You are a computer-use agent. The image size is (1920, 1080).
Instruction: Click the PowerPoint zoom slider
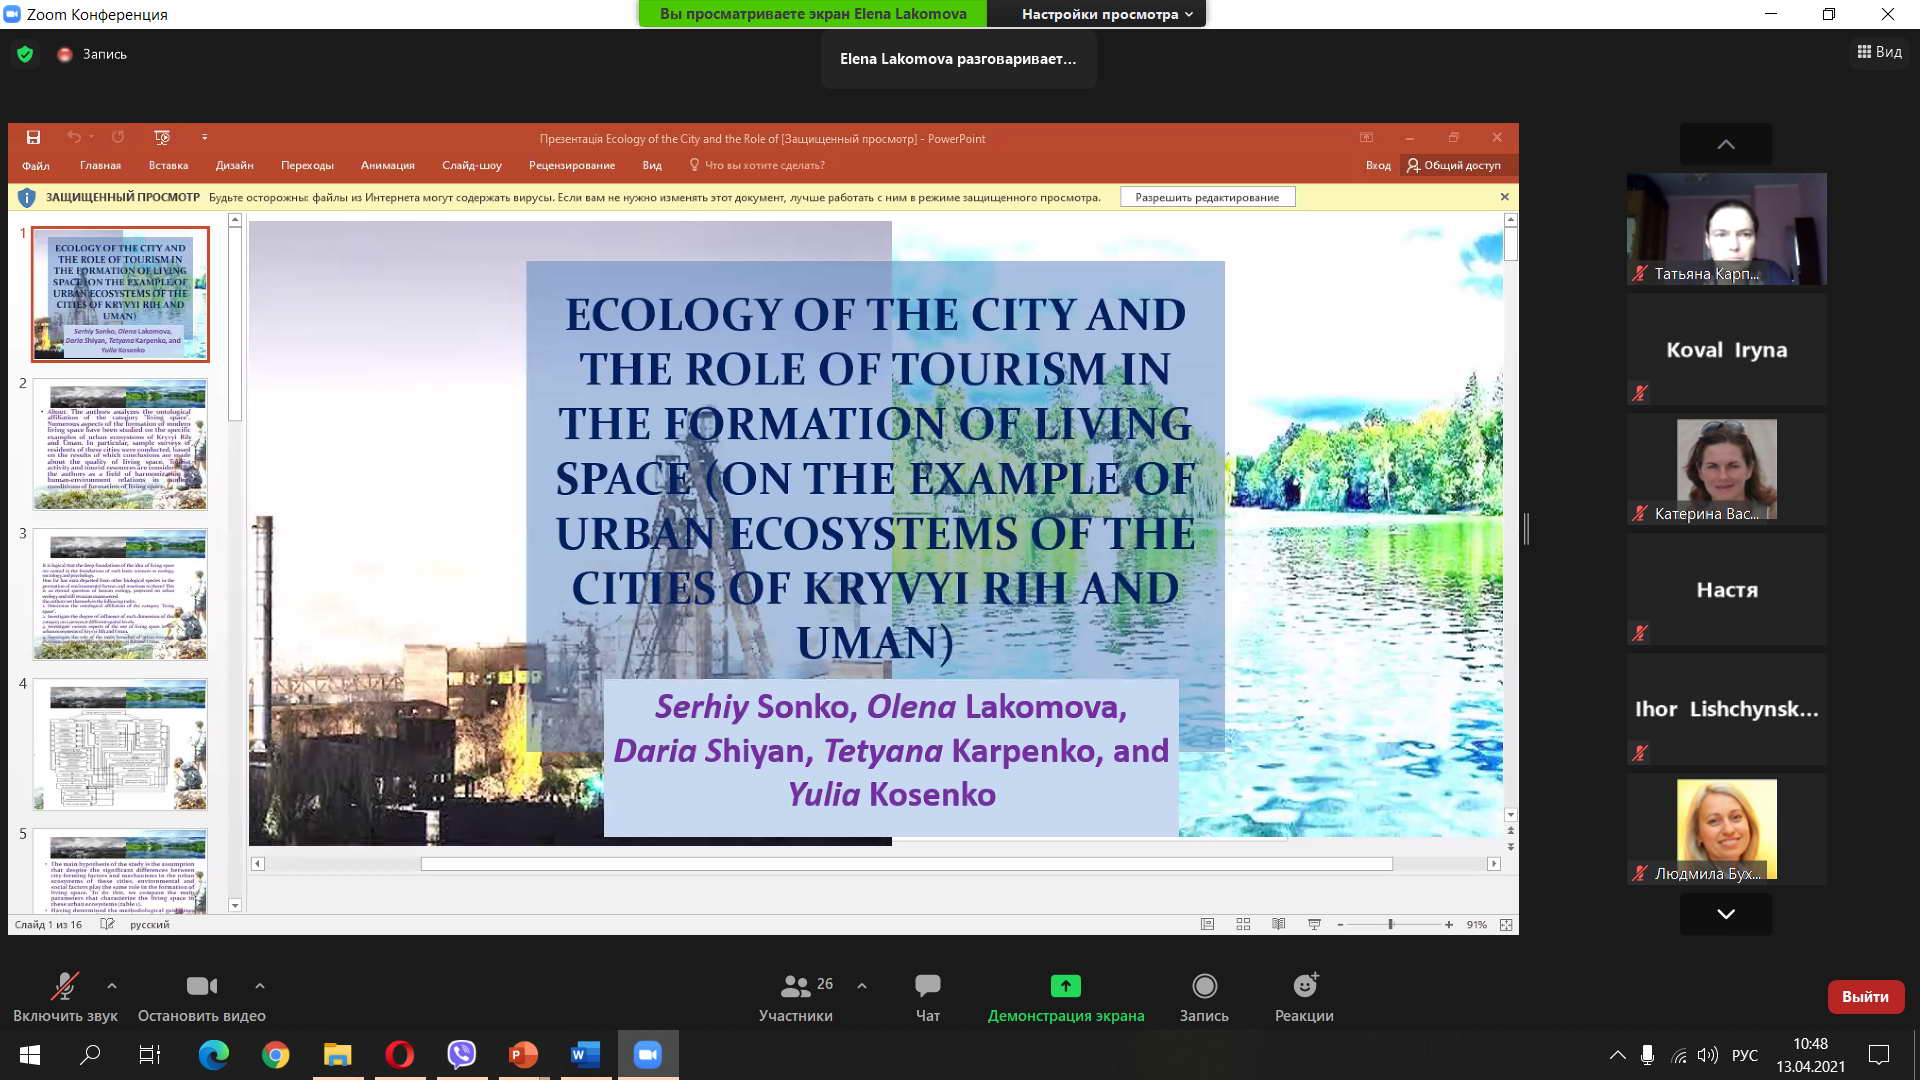click(1390, 924)
